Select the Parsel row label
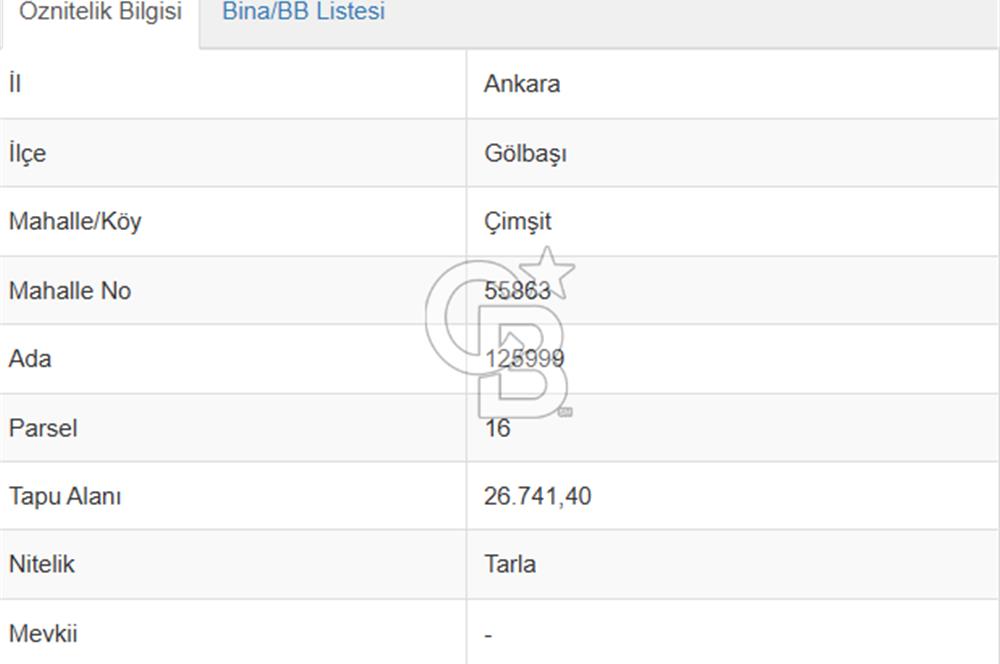The height and width of the screenshot is (664, 1000). 43,428
